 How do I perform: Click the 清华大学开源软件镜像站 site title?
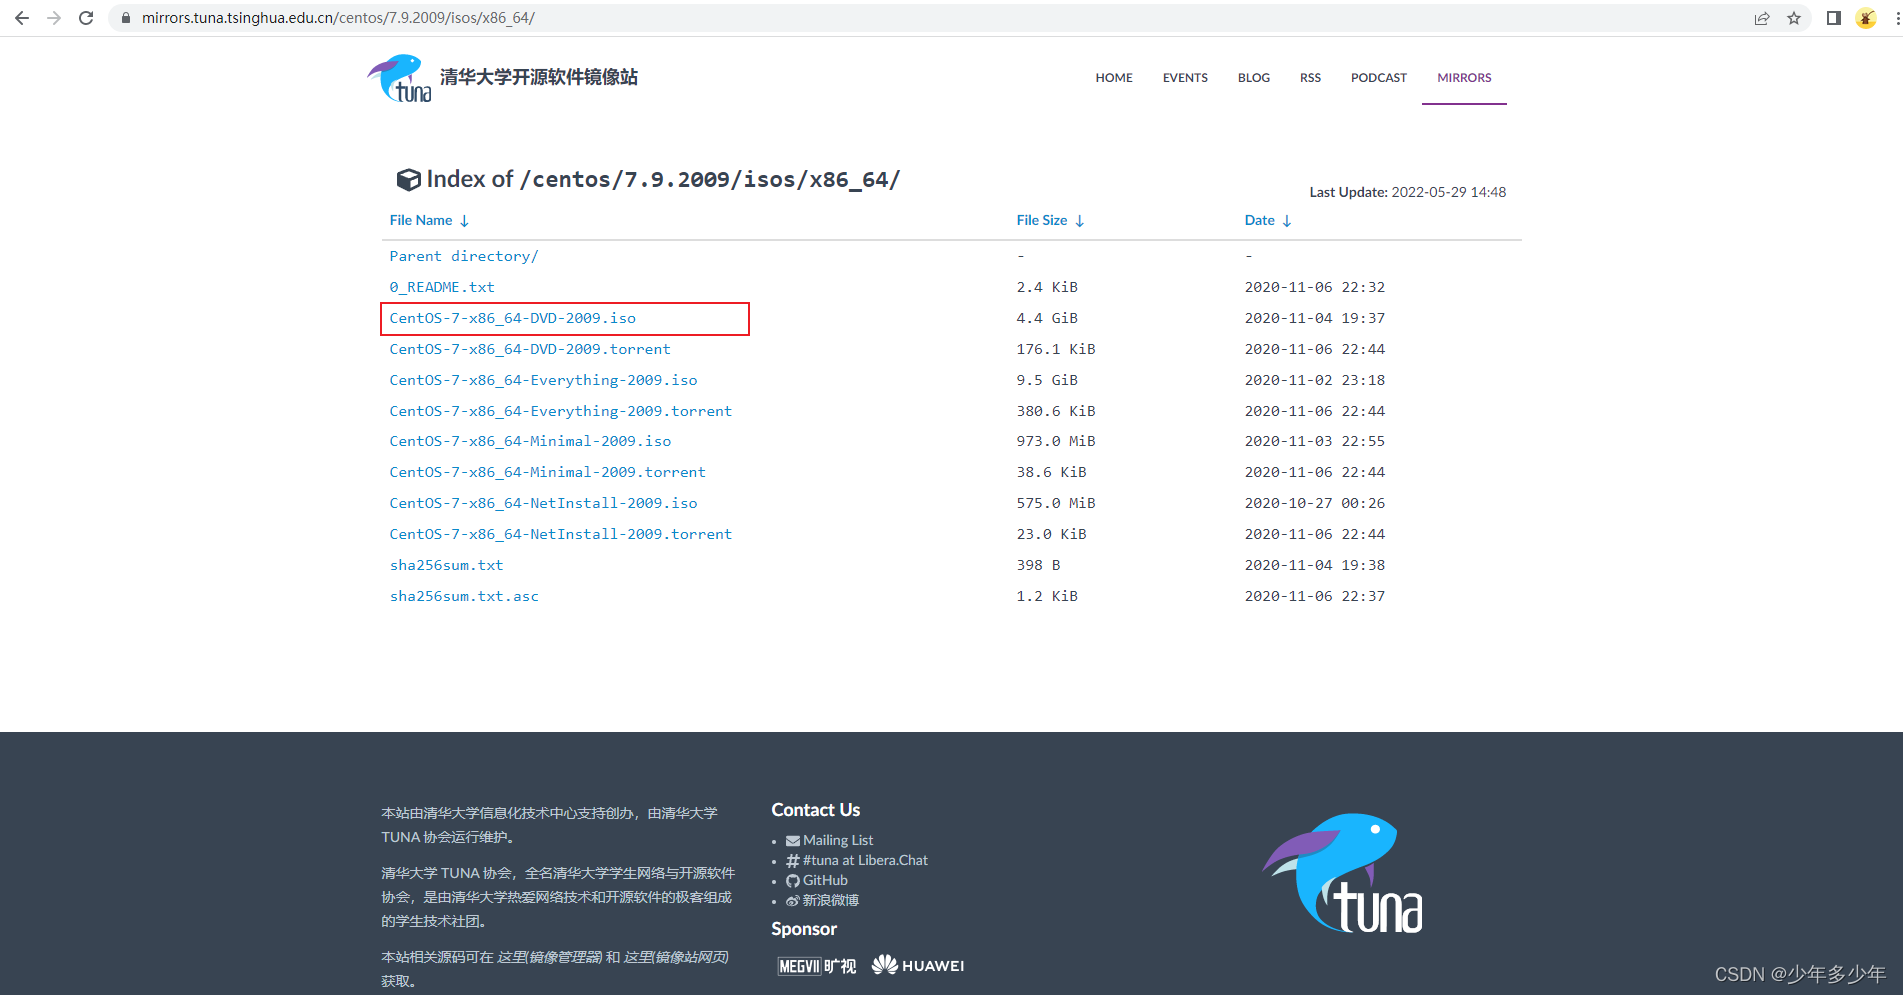pos(539,77)
